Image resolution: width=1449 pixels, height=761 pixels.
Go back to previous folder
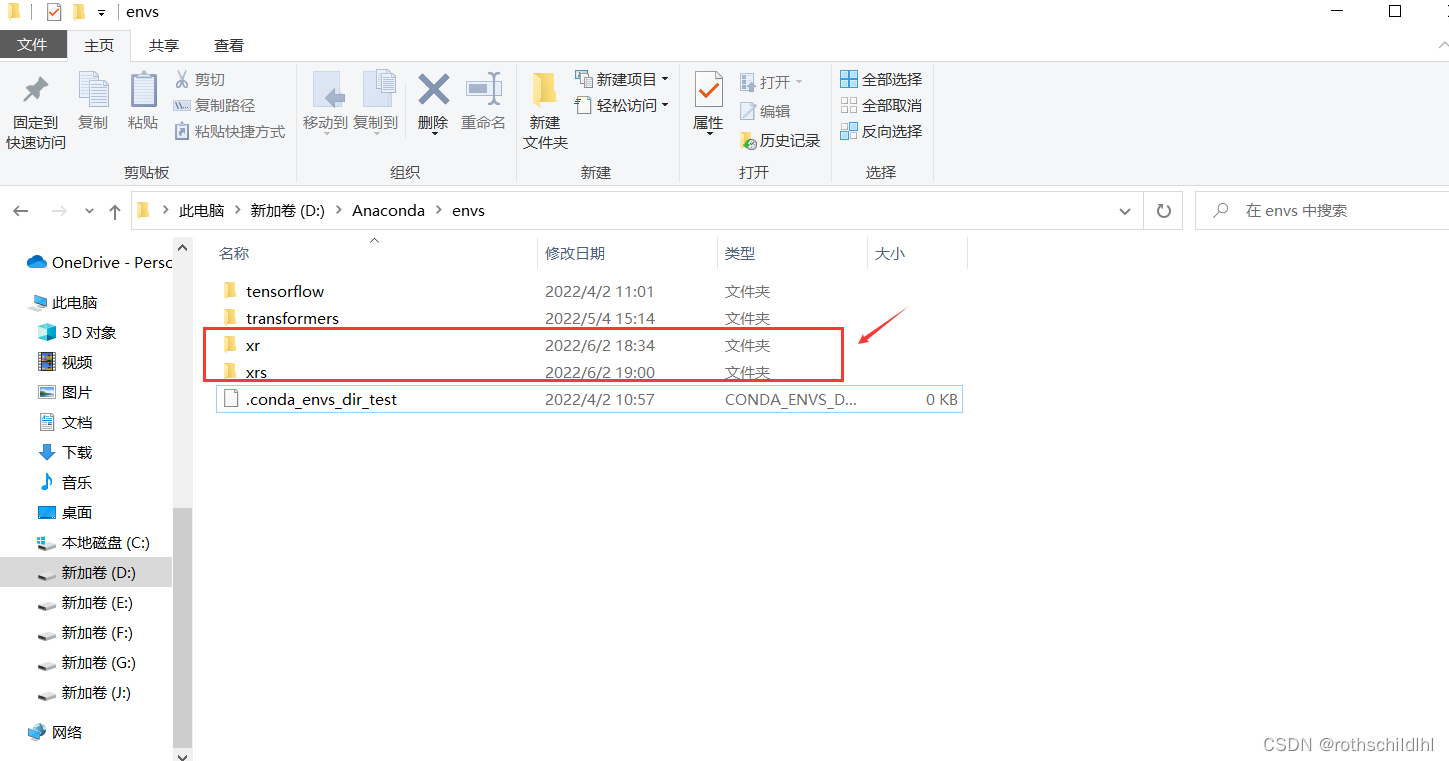click(21, 211)
